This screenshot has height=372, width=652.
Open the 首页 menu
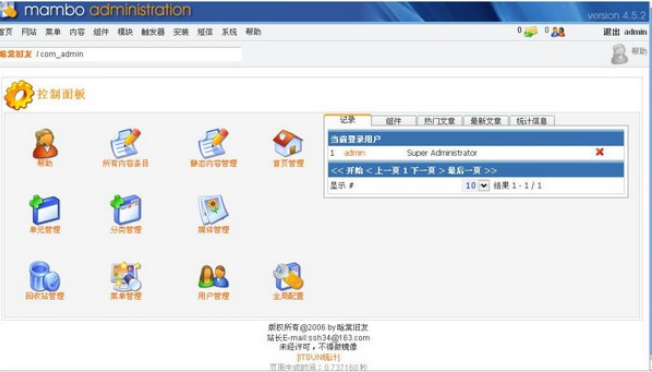[x=6, y=32]
